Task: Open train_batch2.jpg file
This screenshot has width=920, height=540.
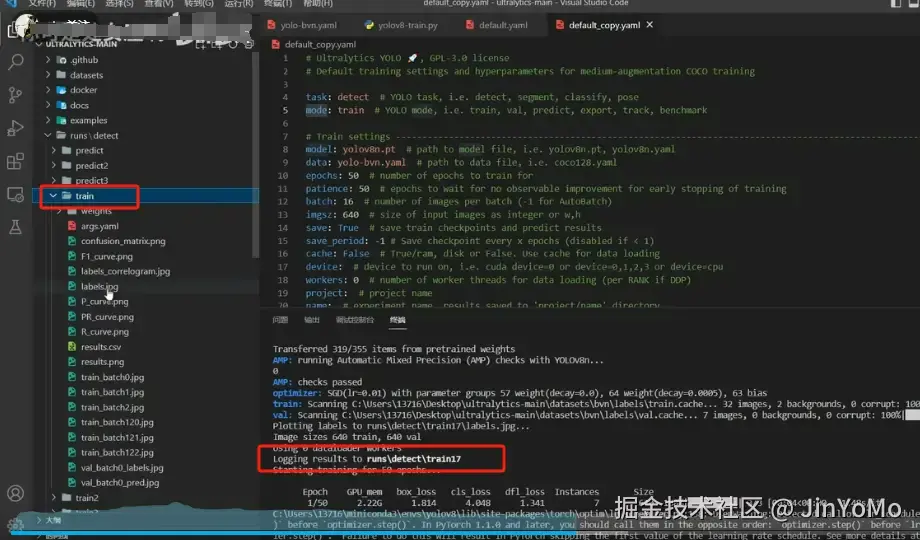Action: click(x=112, y=407)
